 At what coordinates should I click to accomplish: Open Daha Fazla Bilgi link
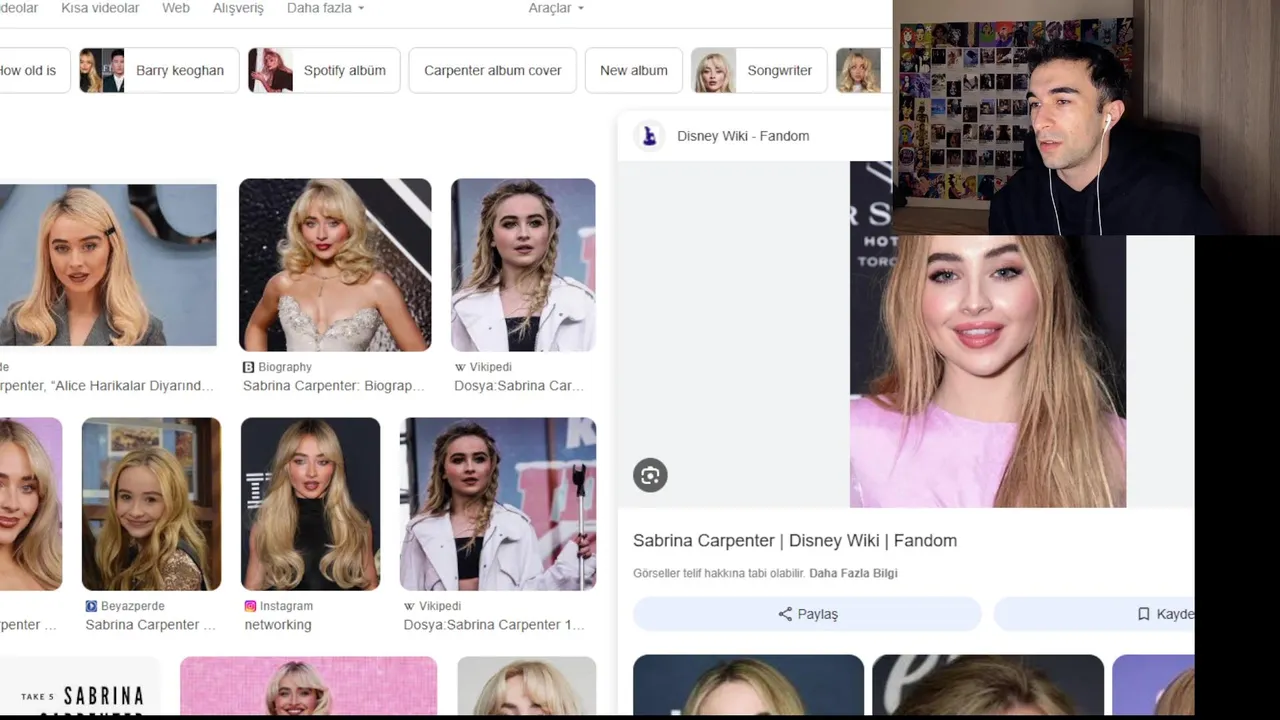click(x=853, y=573)
